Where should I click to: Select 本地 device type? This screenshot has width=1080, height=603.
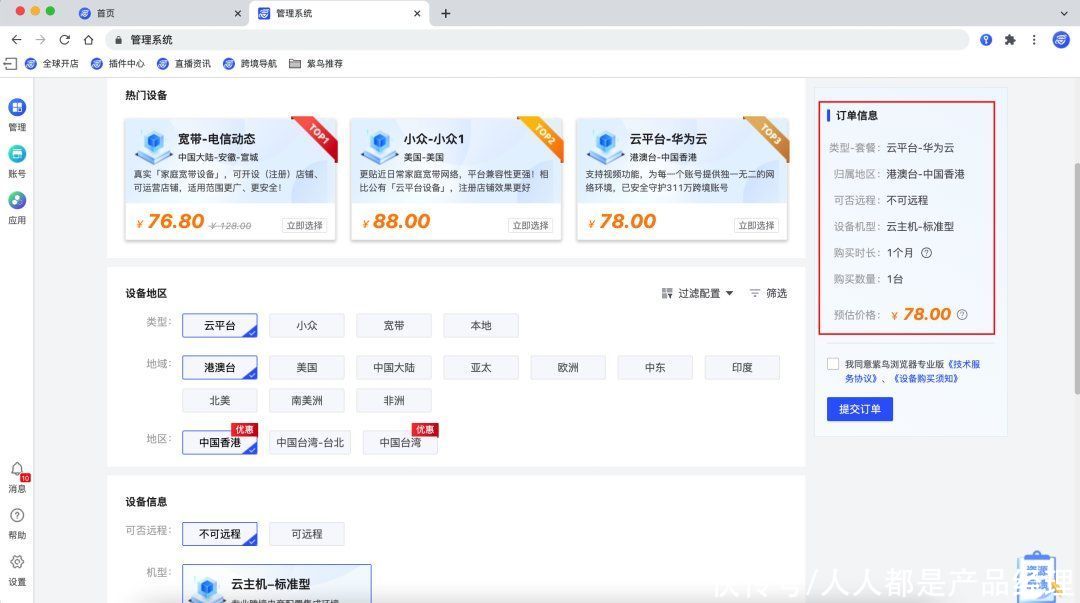481,325
